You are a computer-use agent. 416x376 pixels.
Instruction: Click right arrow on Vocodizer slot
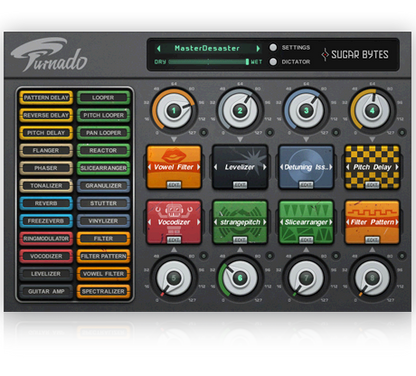pos(199,222)
